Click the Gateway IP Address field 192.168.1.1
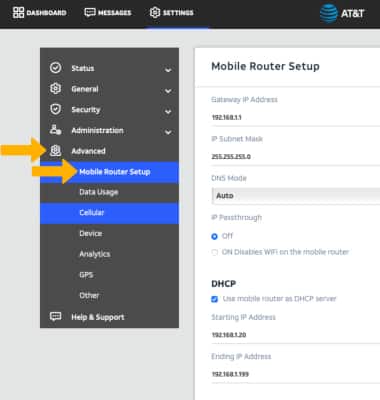This screenshot has width=380, height=400. point(296,118)
